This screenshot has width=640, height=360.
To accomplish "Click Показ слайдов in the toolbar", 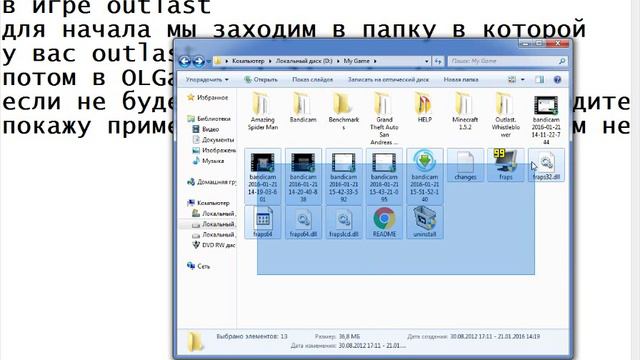I will (312, 80).
